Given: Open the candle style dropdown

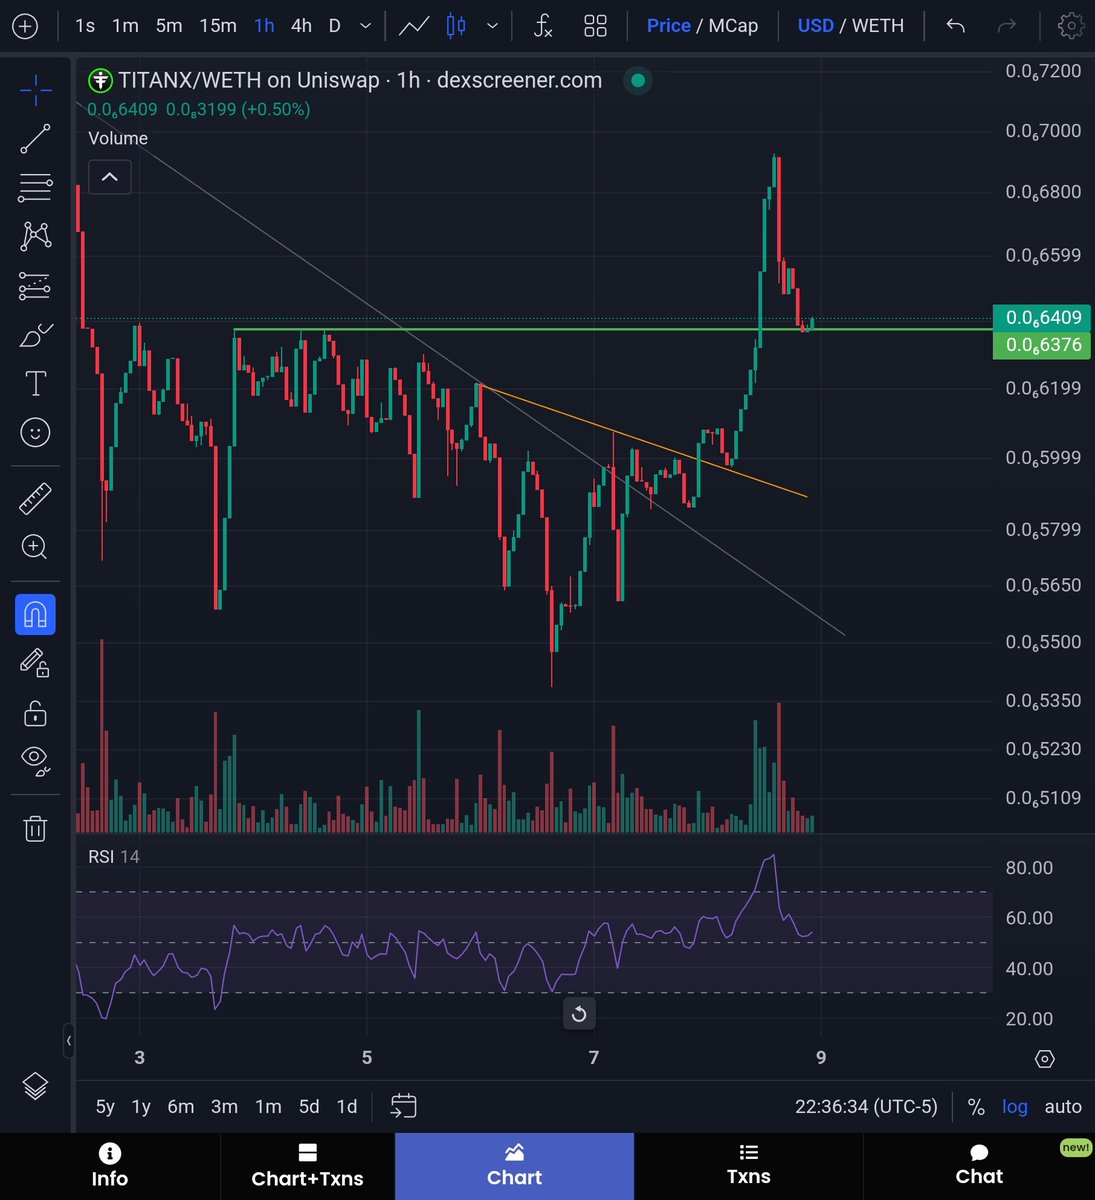Looking at the screenshot, I should click(491, 26).
